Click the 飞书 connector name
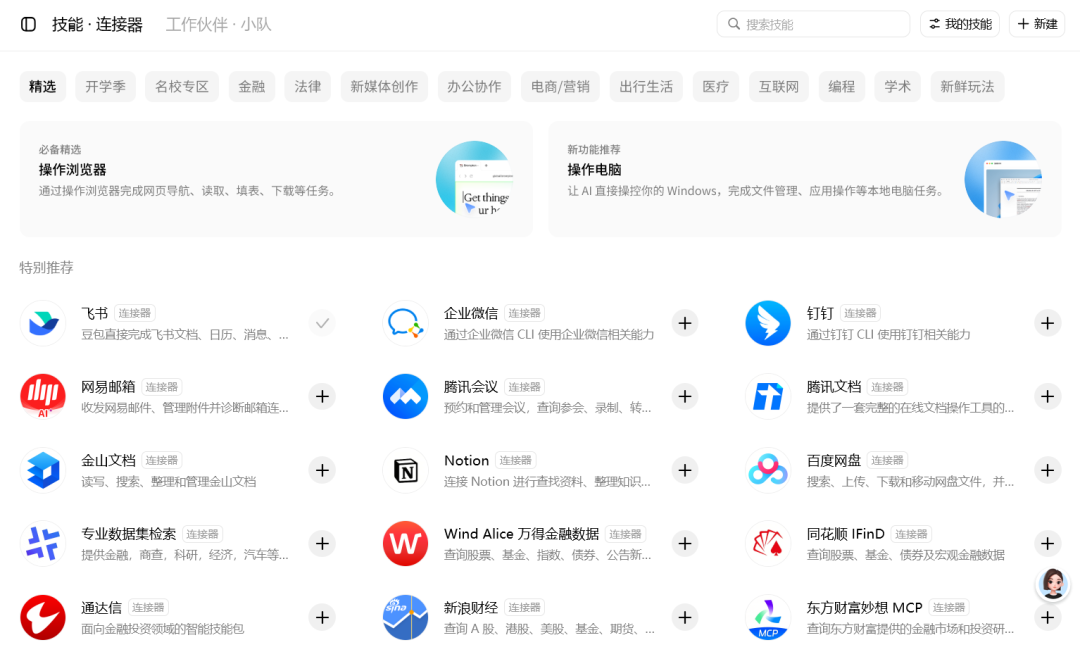The width and height of the screenshot is (1080, 659). (x=94, y=313)
